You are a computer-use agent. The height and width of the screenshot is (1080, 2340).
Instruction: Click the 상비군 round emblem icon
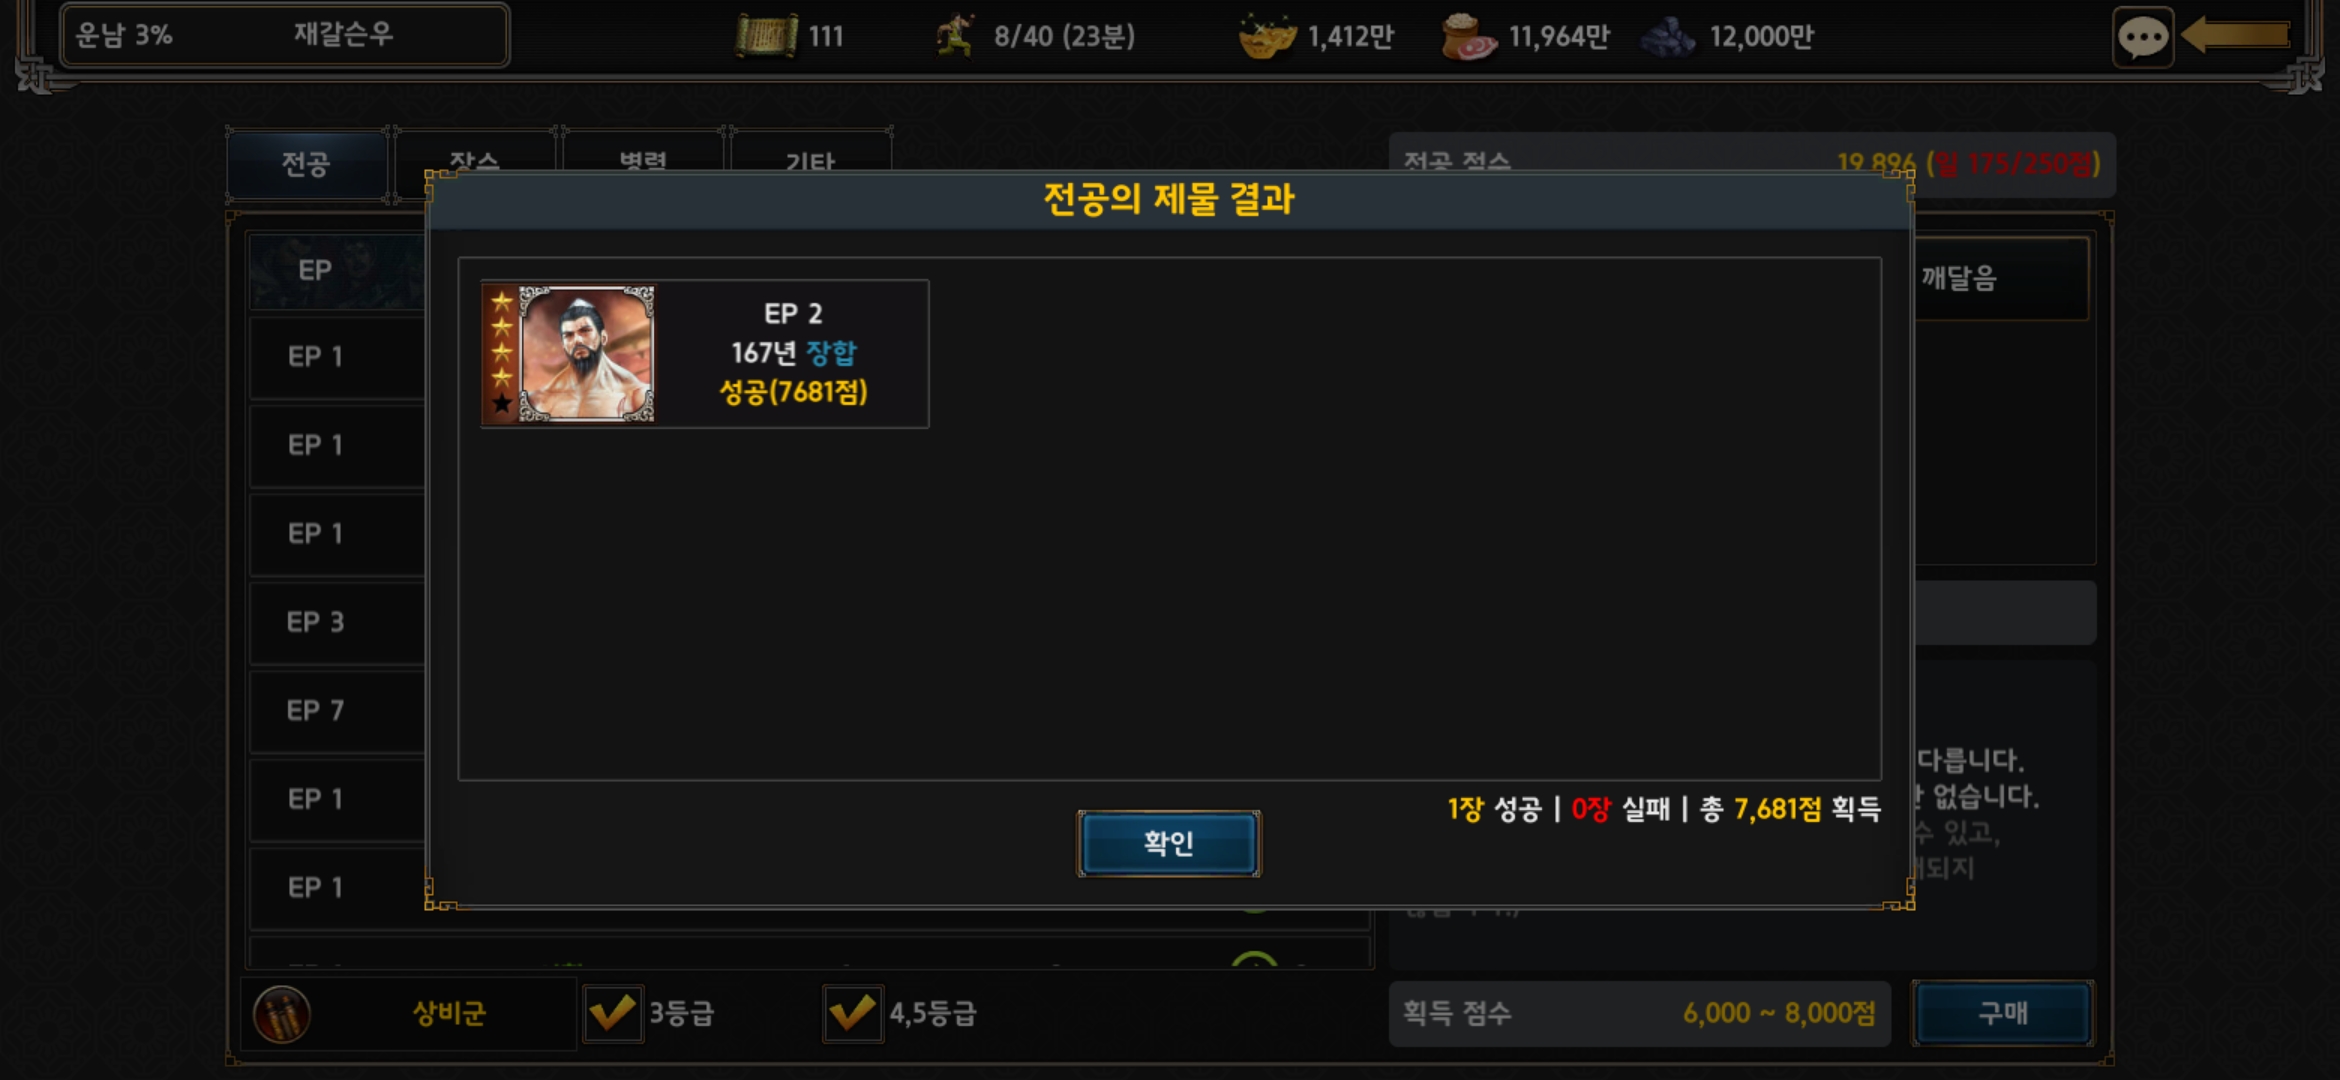point(282,1014)
